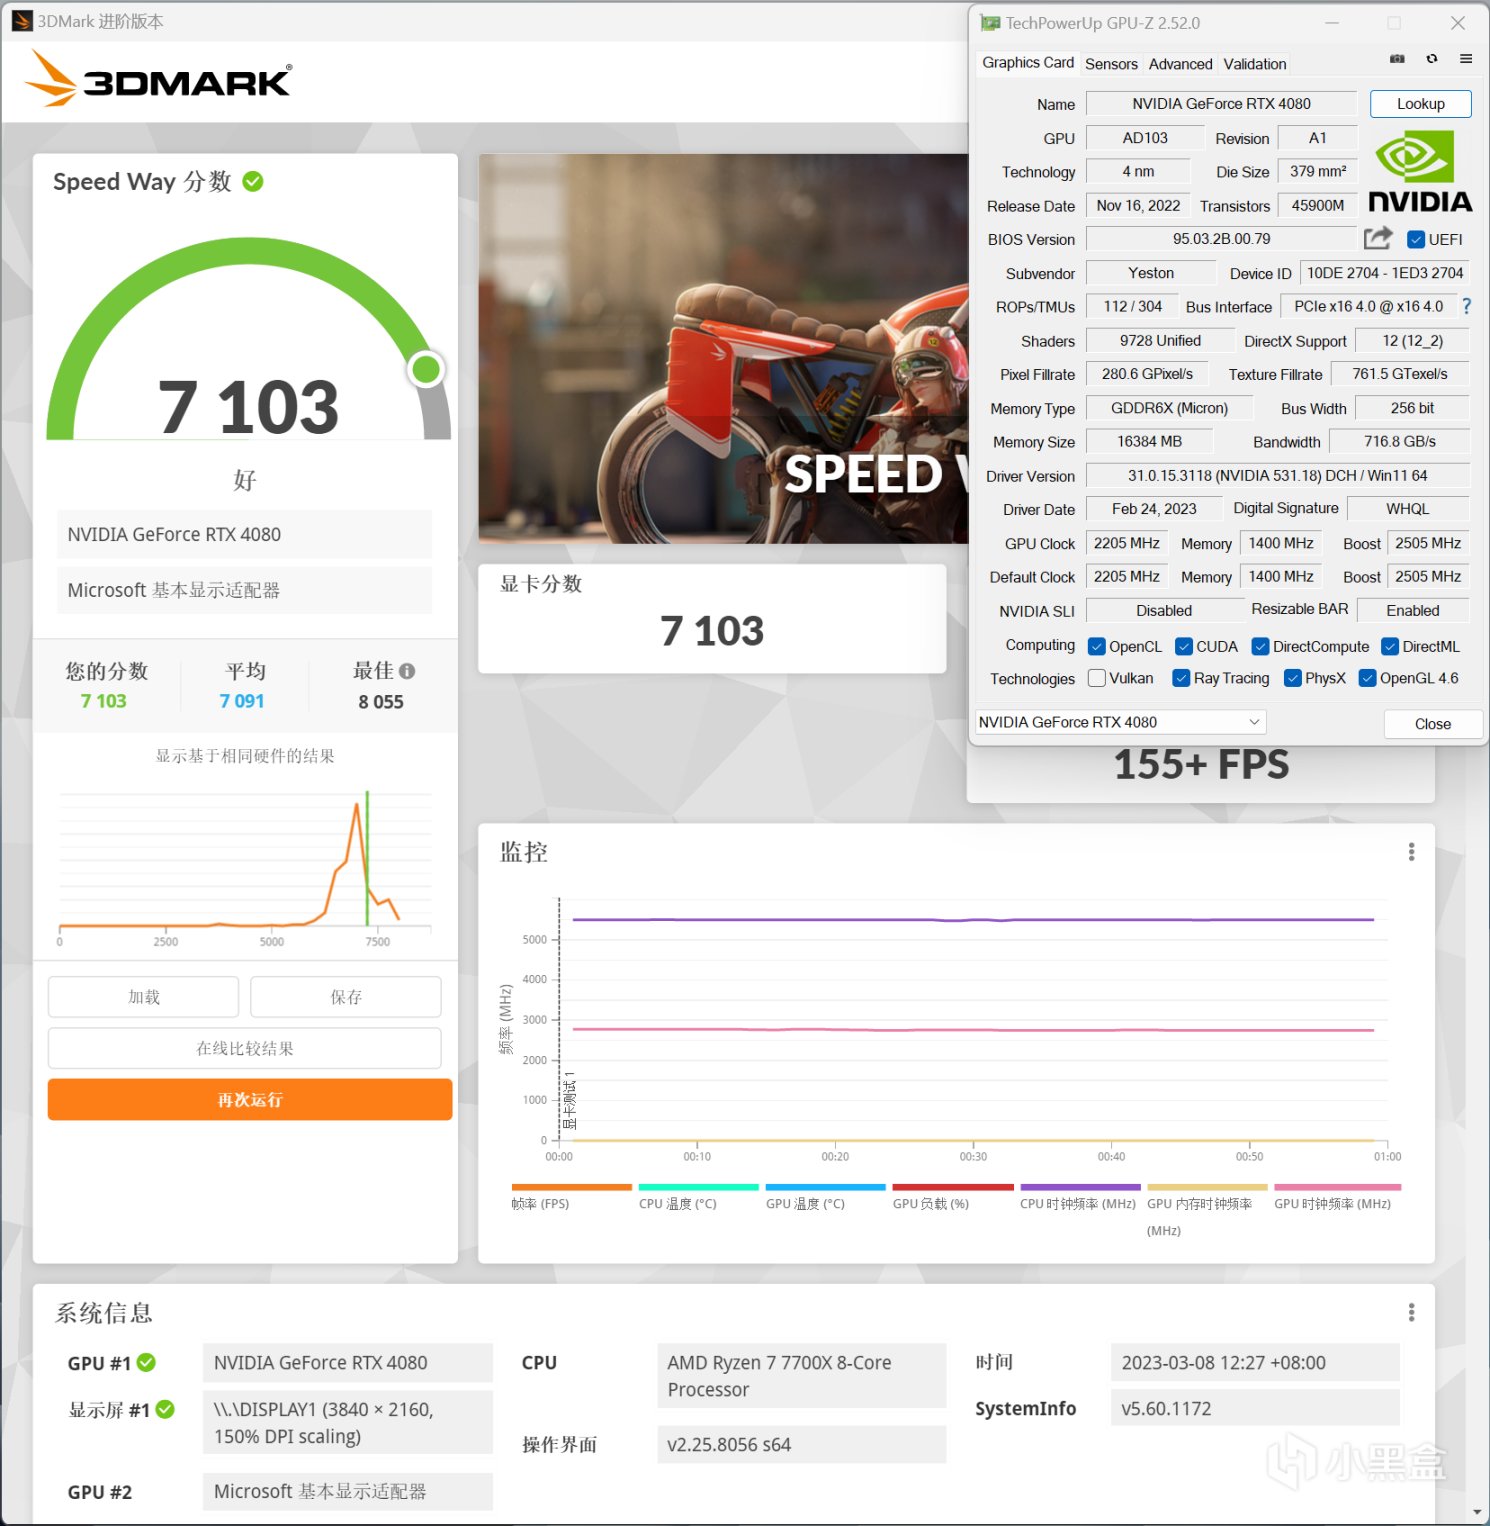
Task: Click the Subvendor value Yeston
Action: pyautogui.click(x=1151, y=273)
